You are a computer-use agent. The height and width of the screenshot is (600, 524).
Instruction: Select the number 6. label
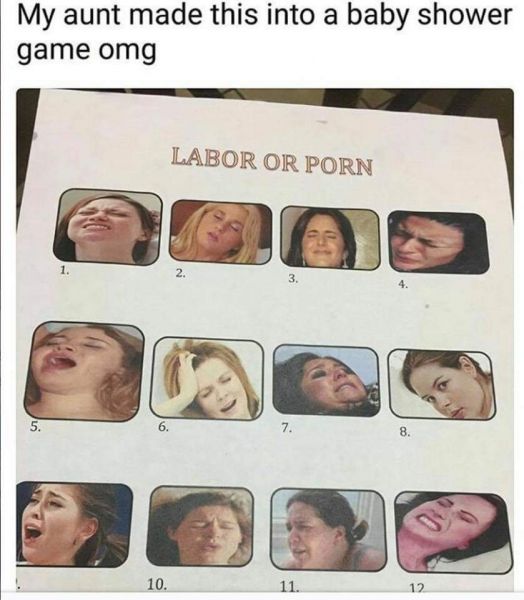tap(162, 428)
